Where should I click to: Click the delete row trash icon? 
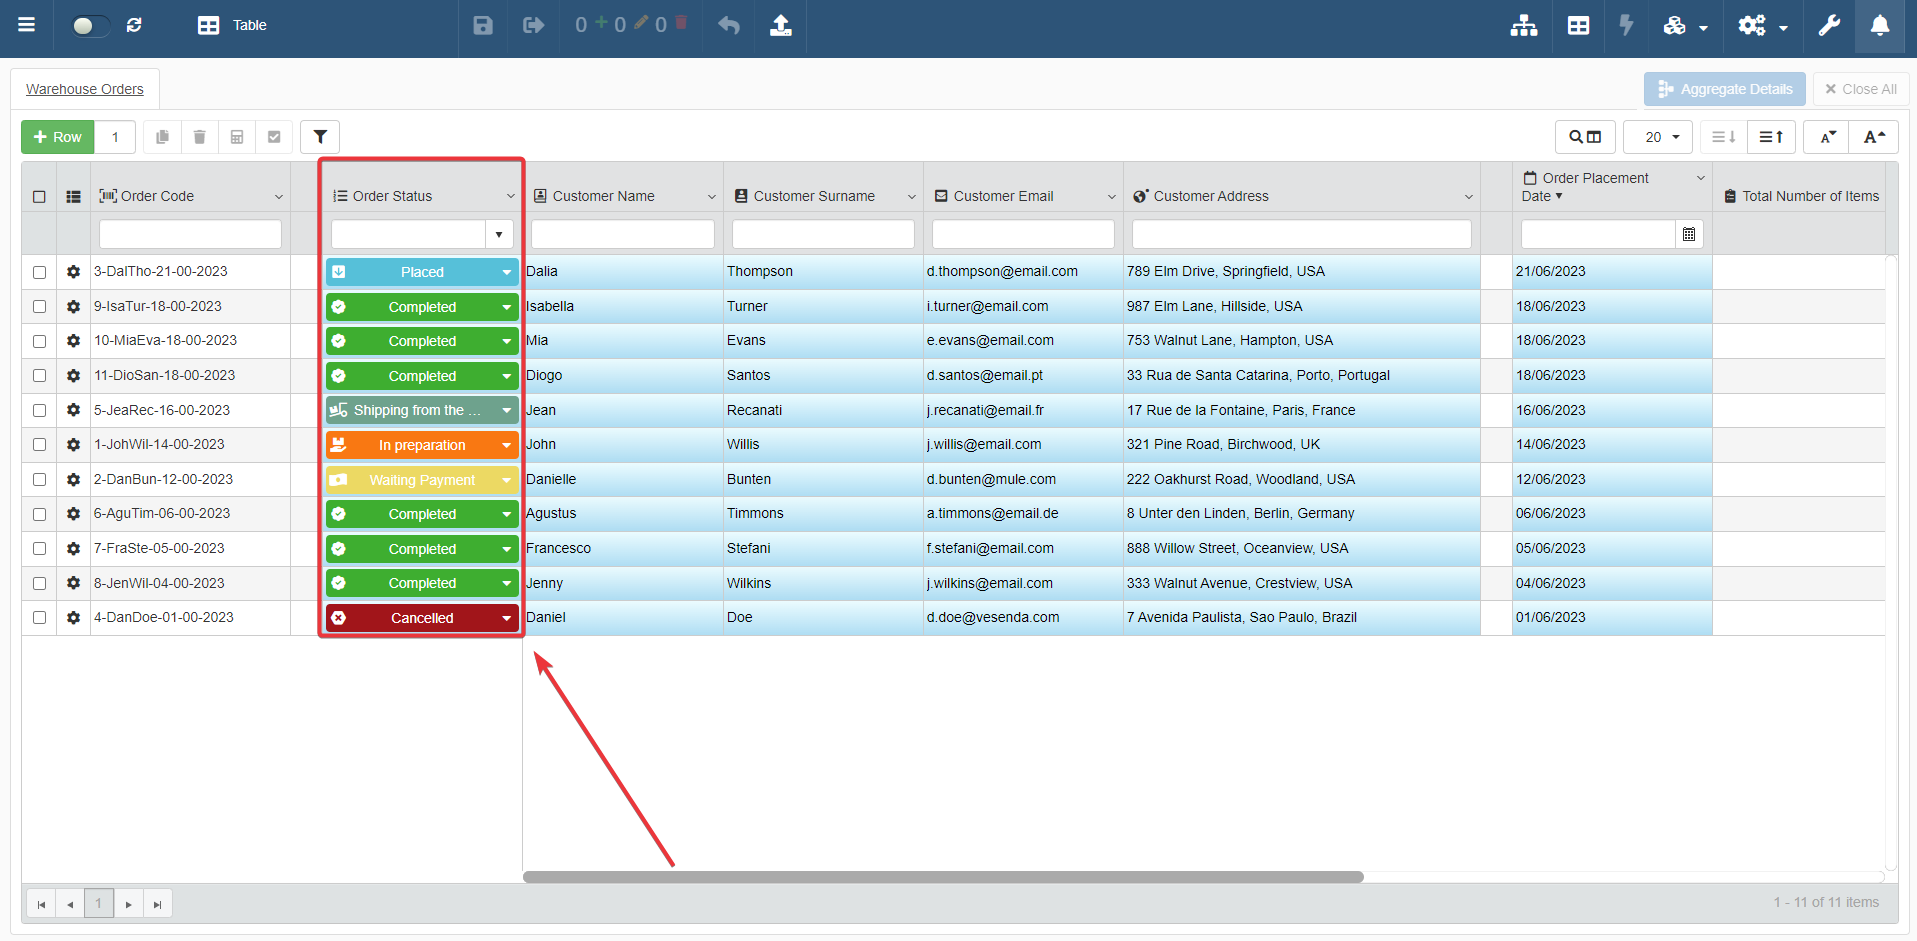[x=199, y=137]
